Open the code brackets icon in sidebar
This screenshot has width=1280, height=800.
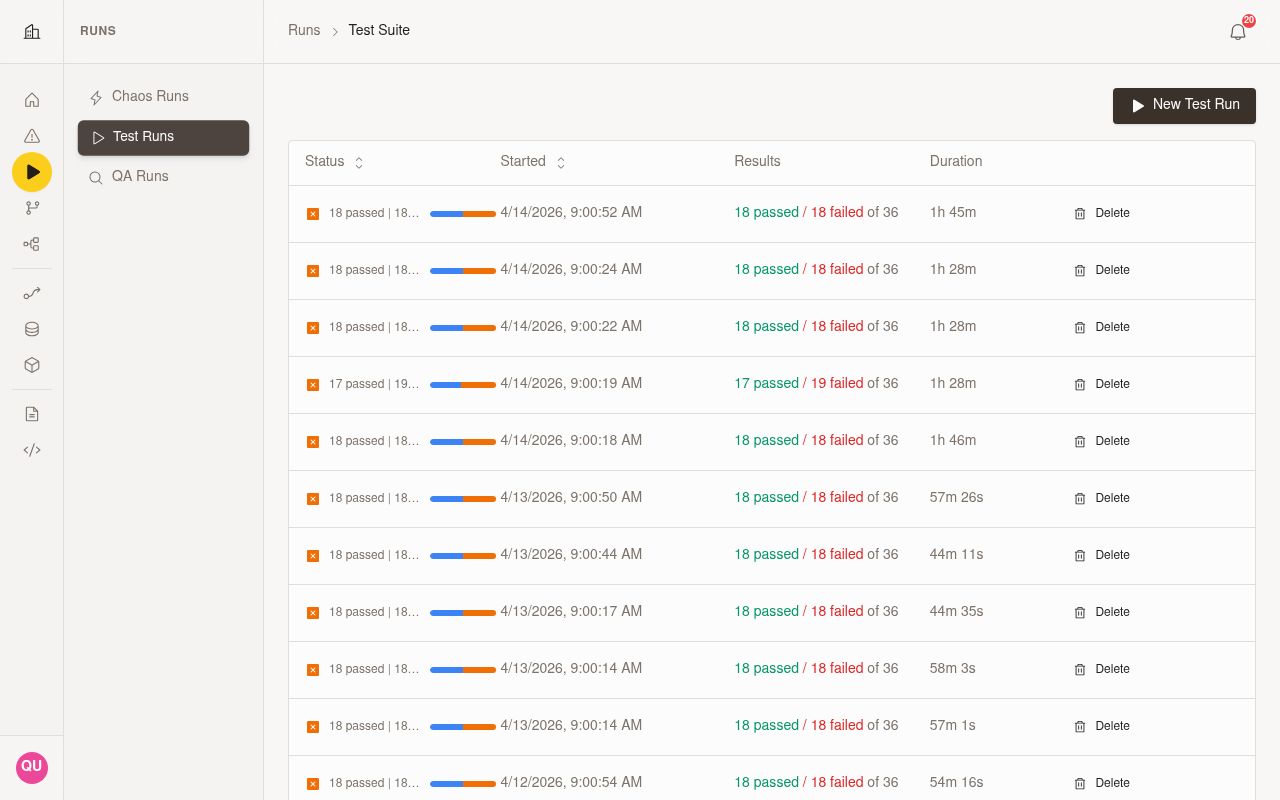click(32, 450)
